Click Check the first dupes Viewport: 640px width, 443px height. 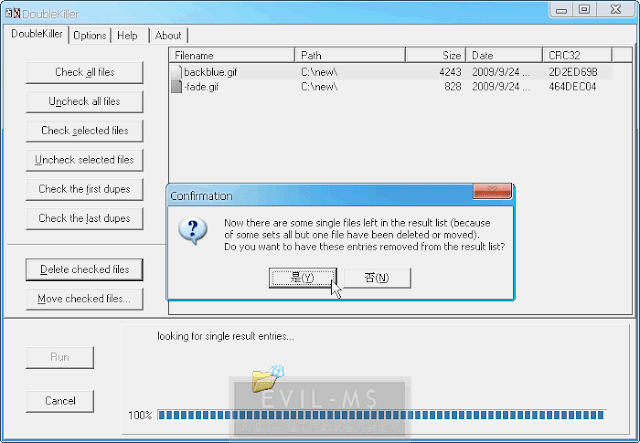[x=84, y=189]
